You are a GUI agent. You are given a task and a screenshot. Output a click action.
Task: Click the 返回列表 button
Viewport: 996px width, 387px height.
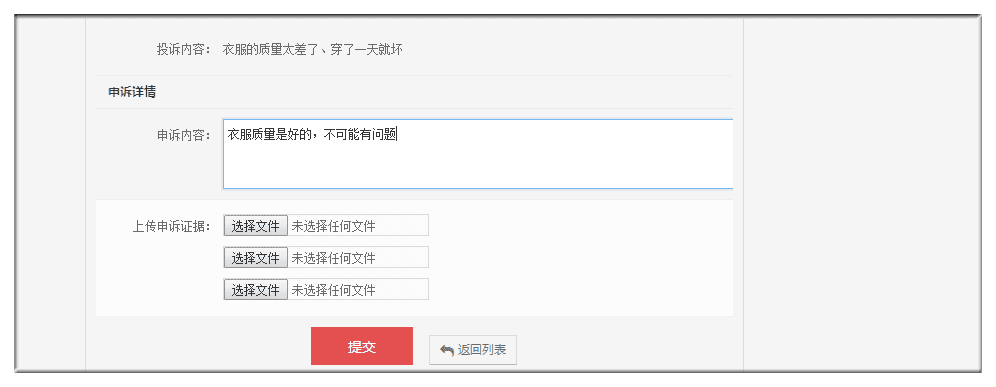(x=473, y=350)
